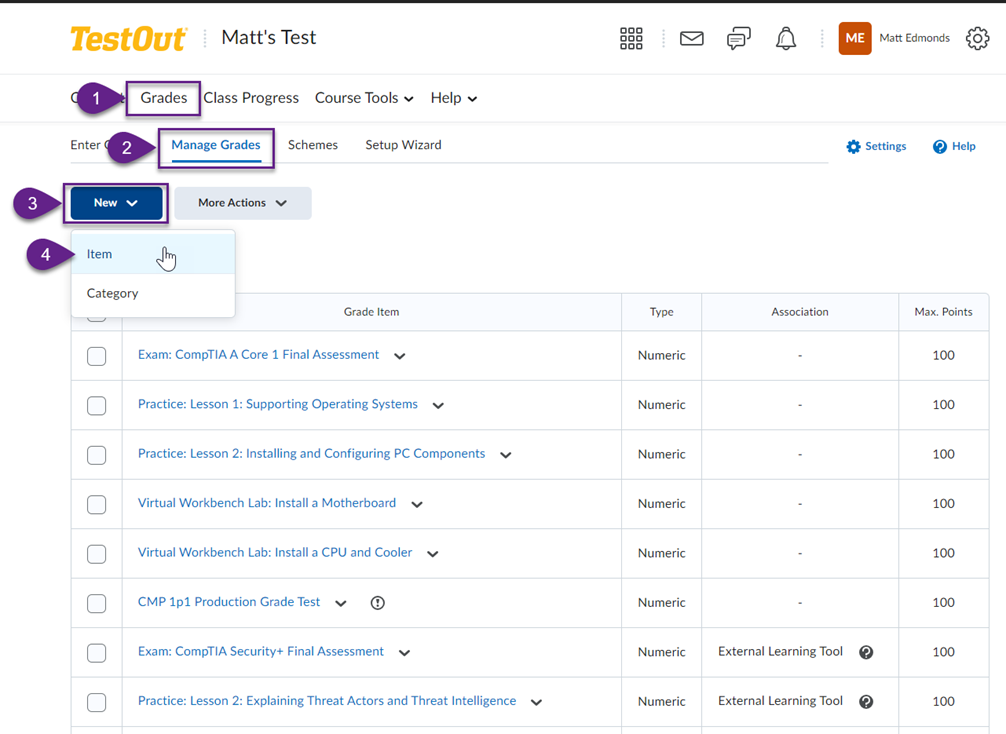
Task: Expand the Course Tools menu
Action: point(364,98)
